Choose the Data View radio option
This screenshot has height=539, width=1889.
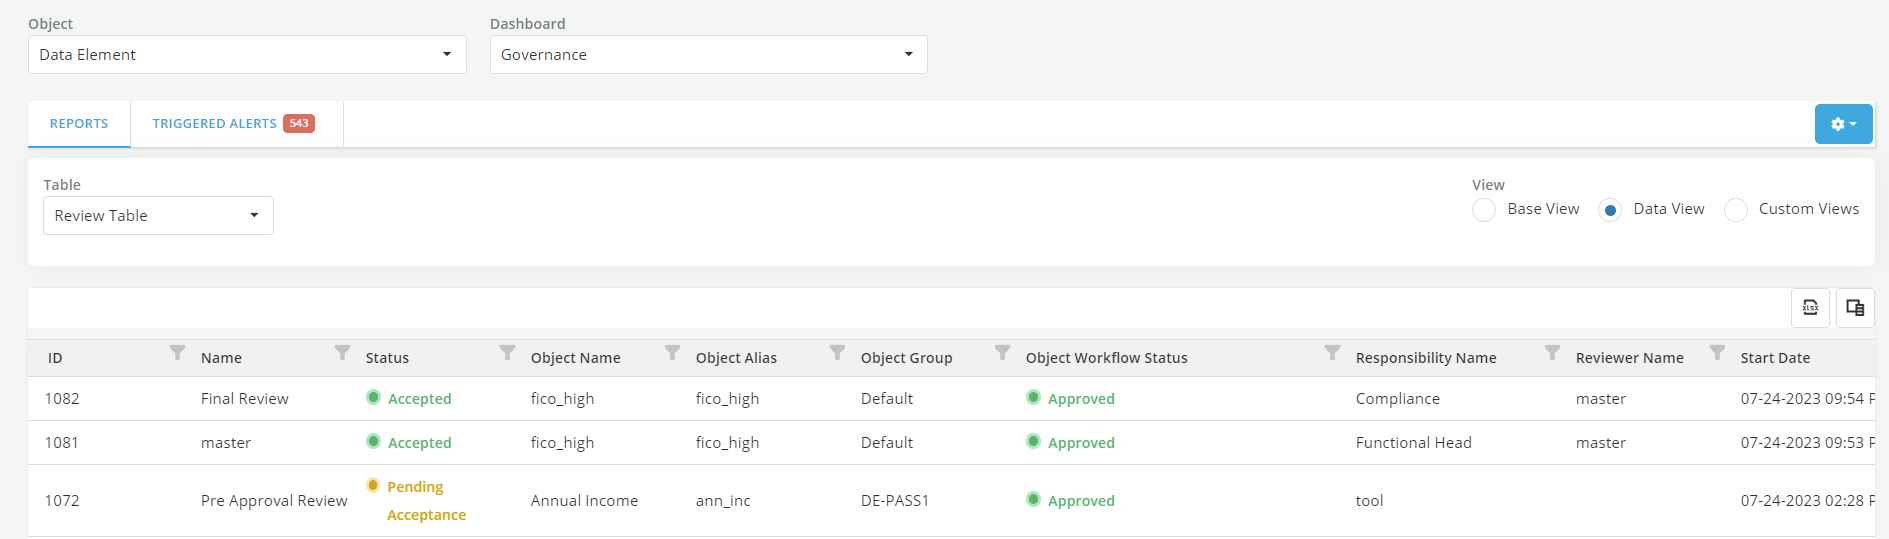point(1610,210)
